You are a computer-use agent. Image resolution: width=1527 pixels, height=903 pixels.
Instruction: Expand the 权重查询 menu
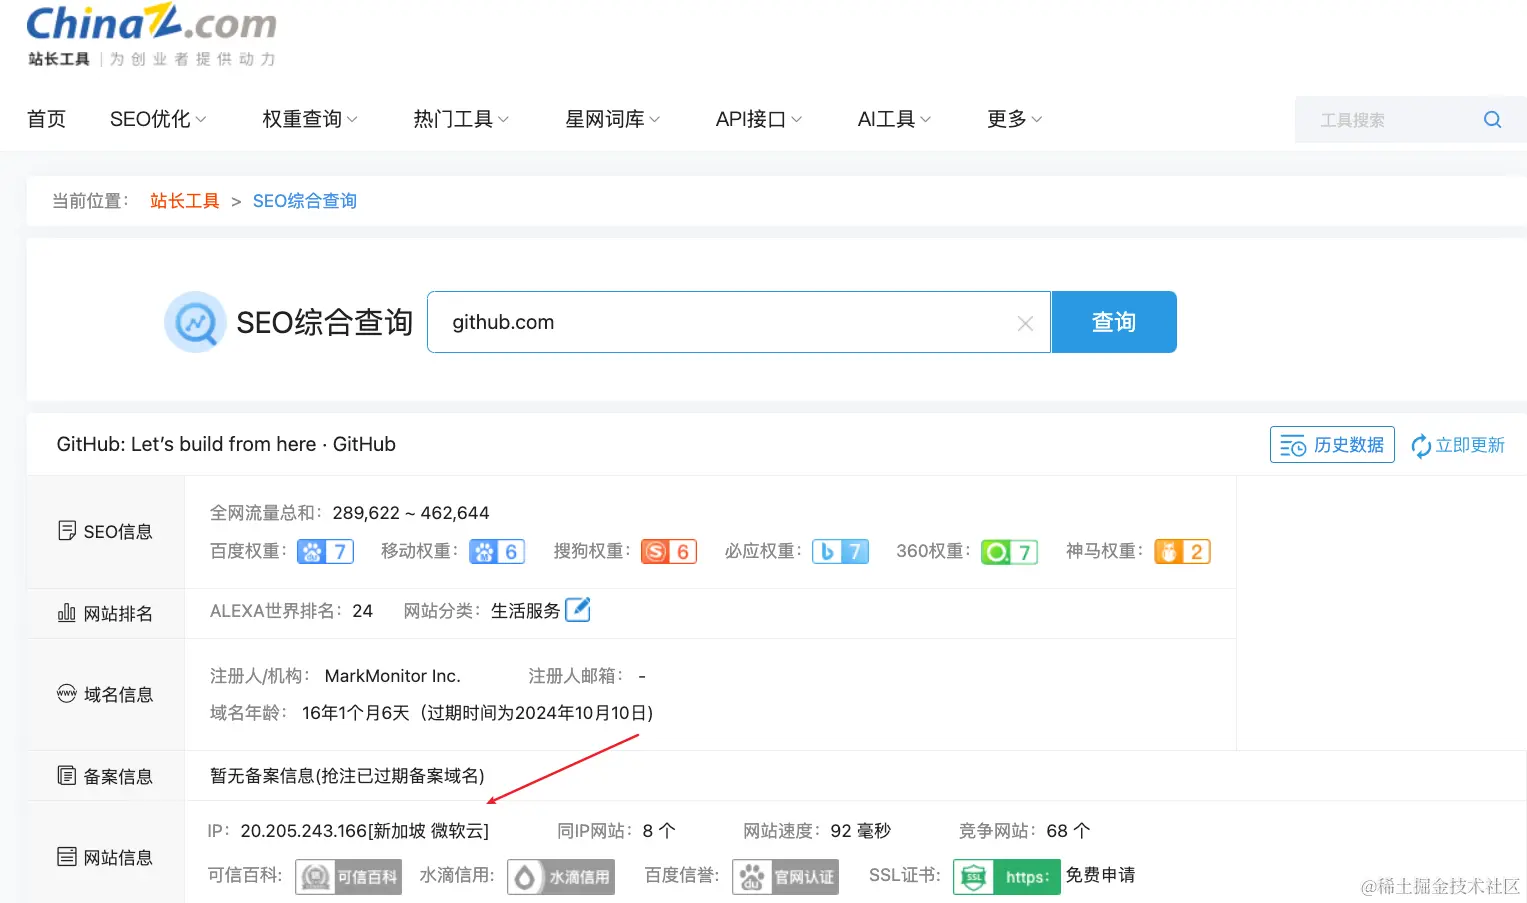[310, 119]
